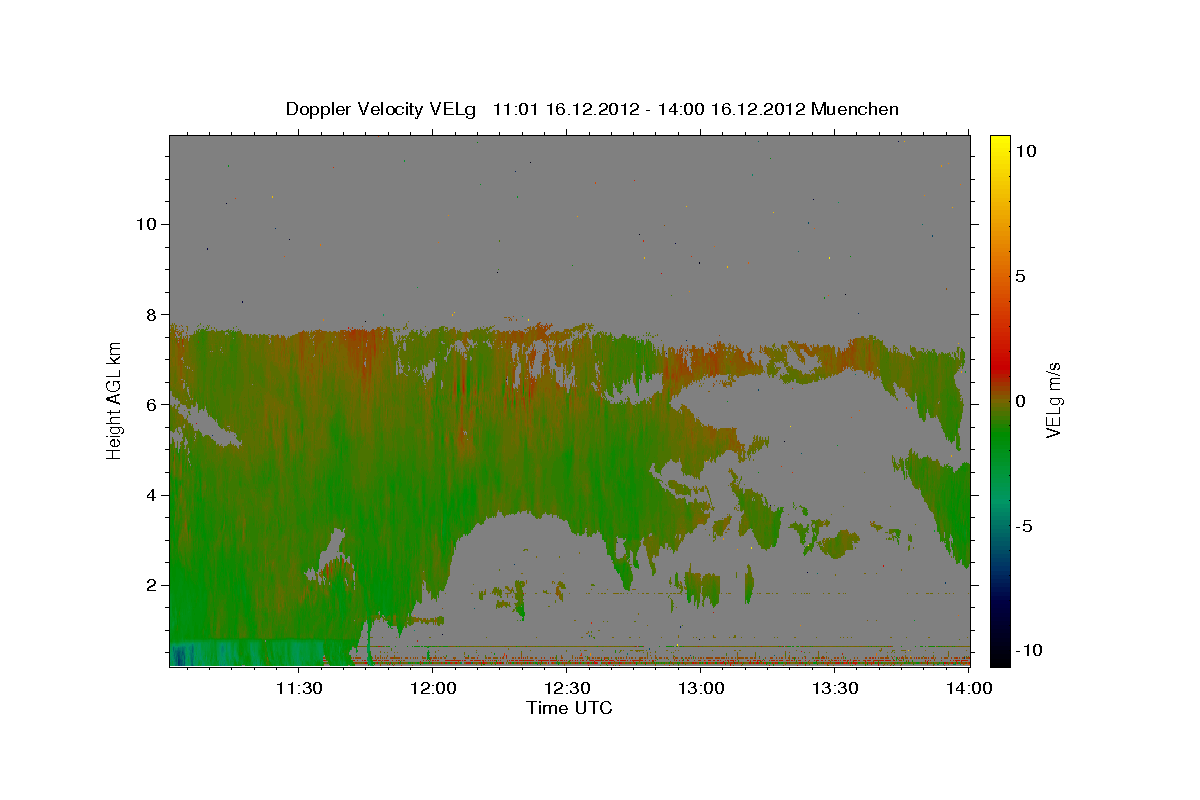Click the colorbar tick label -10
The width and height of the screenshot is (1200, 800).
1029,650
